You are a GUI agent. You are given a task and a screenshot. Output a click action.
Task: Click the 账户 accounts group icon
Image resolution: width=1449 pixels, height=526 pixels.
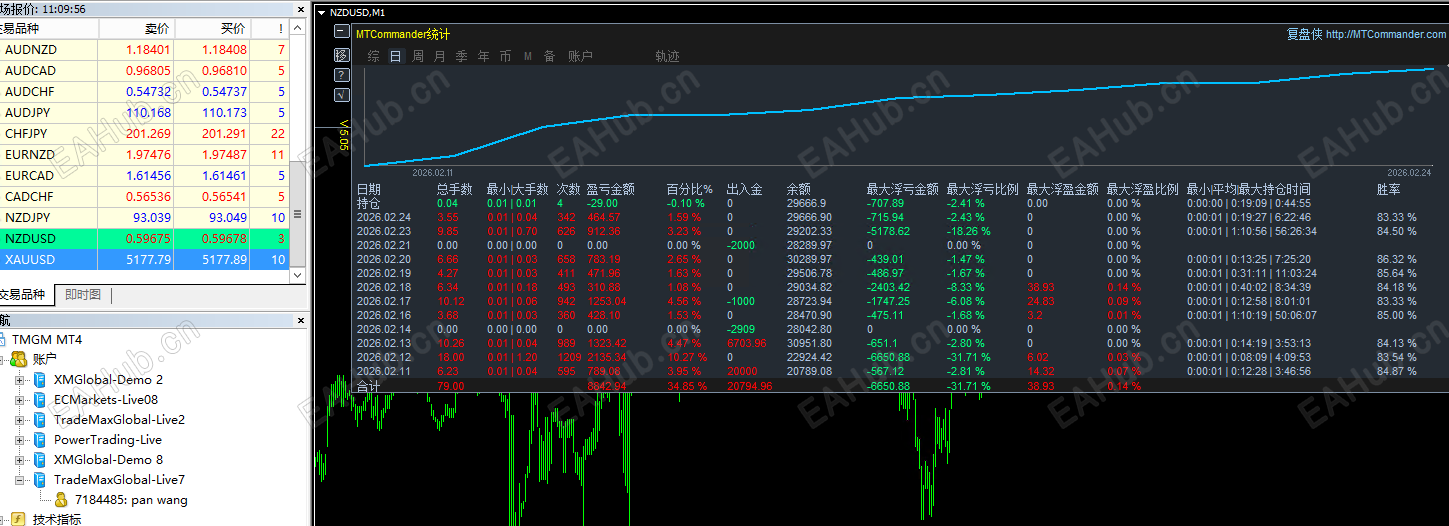click(x=18, y=359)
